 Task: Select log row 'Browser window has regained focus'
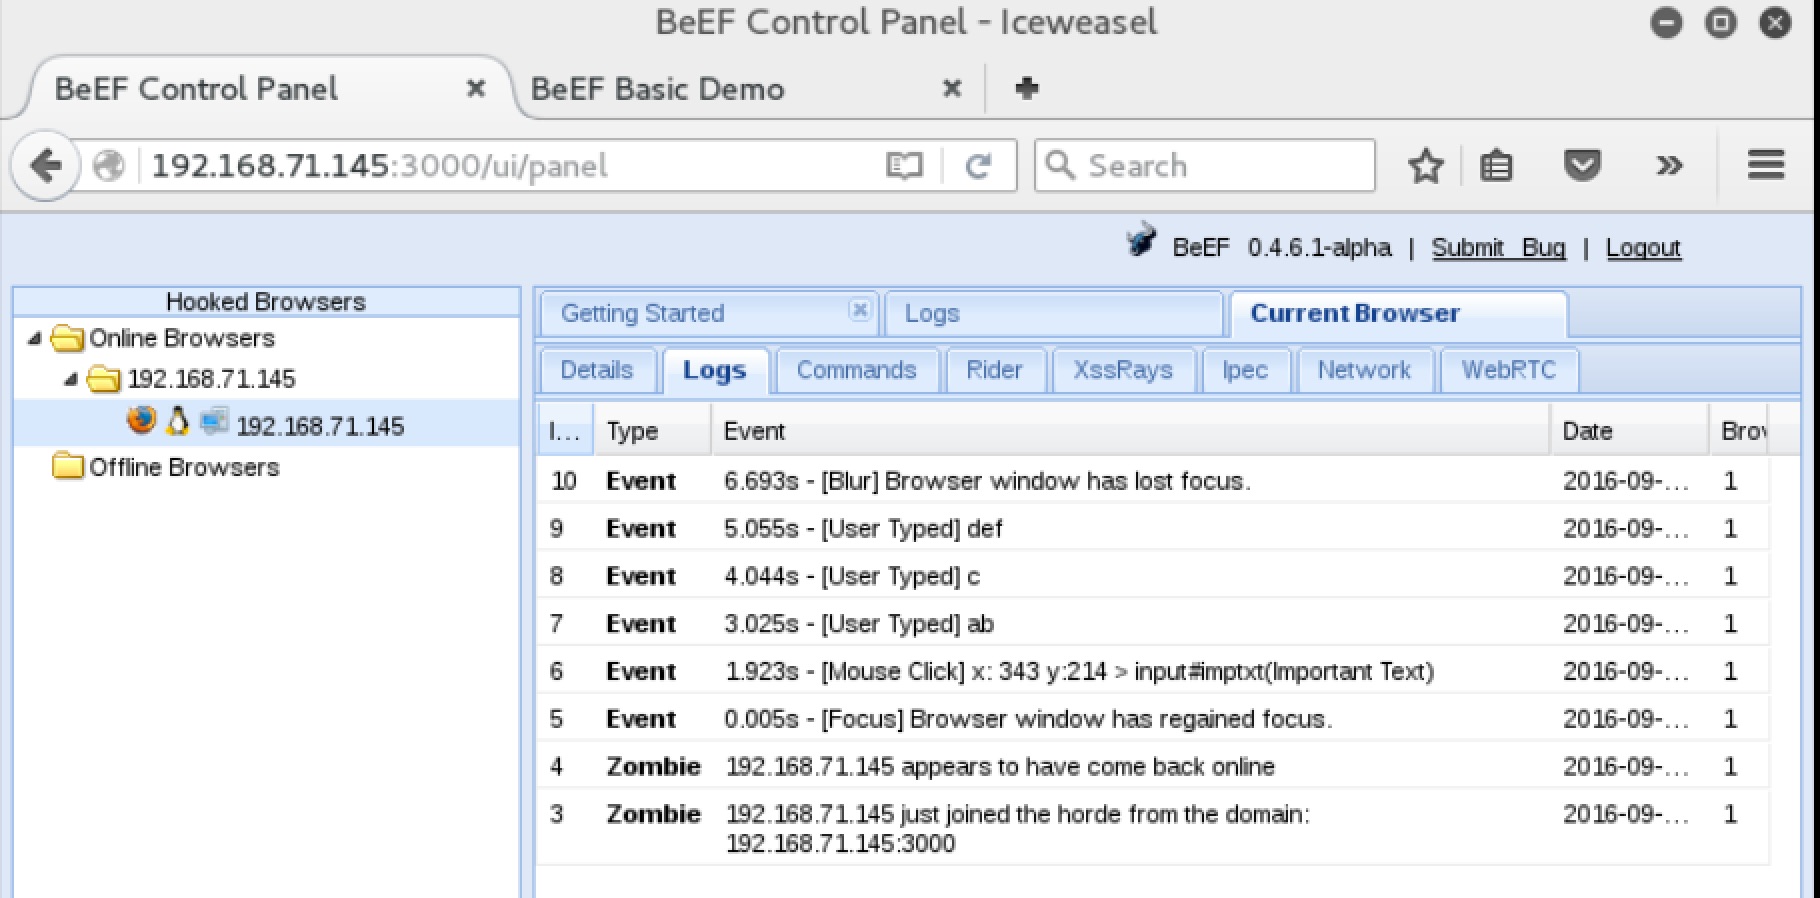(x=1153, y=719)
